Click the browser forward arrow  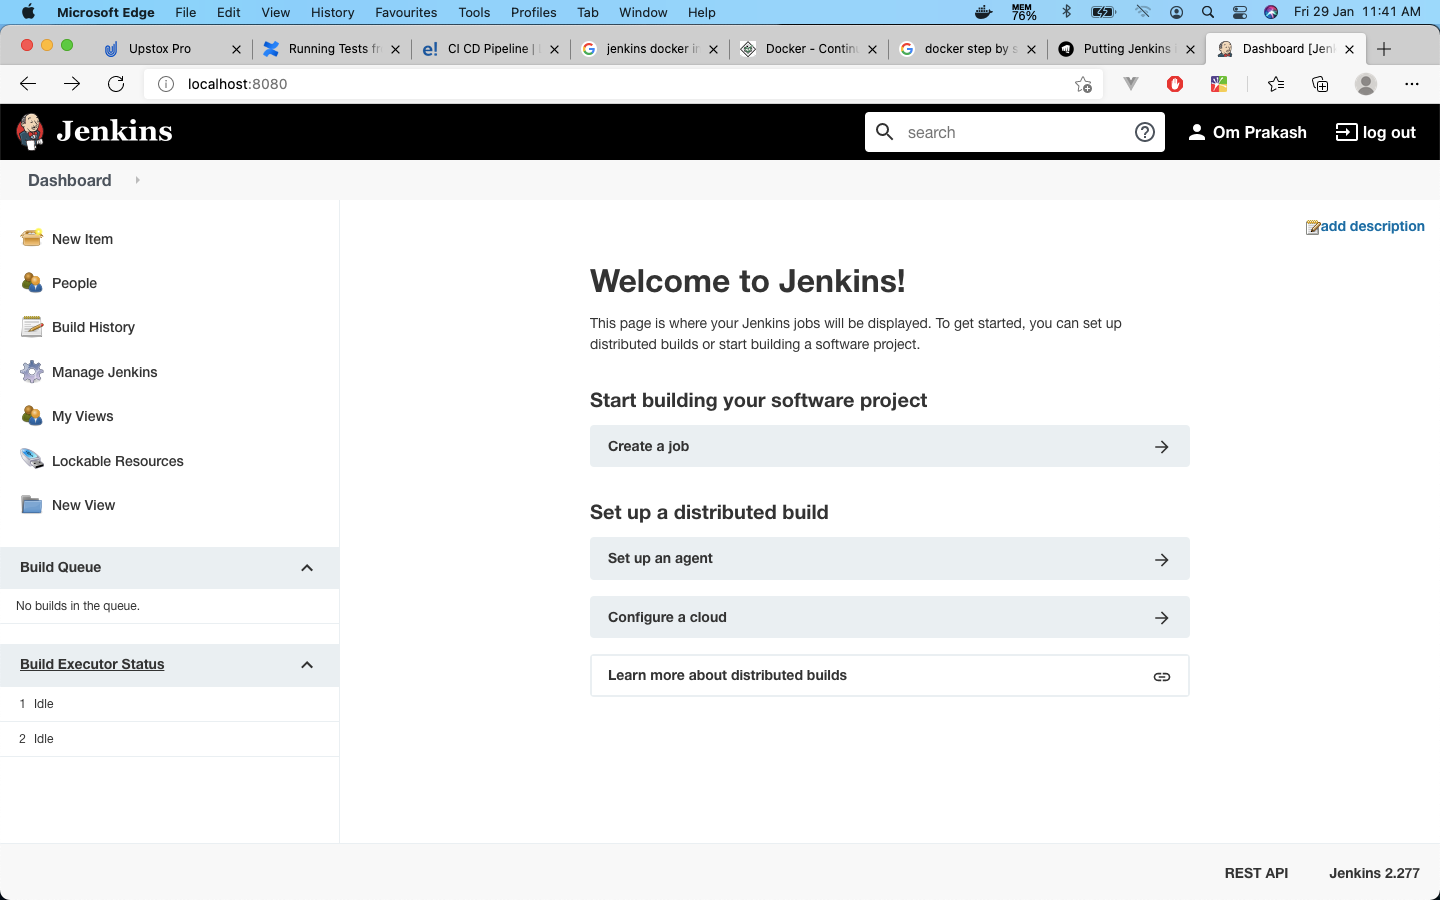[x=72, y=84]
